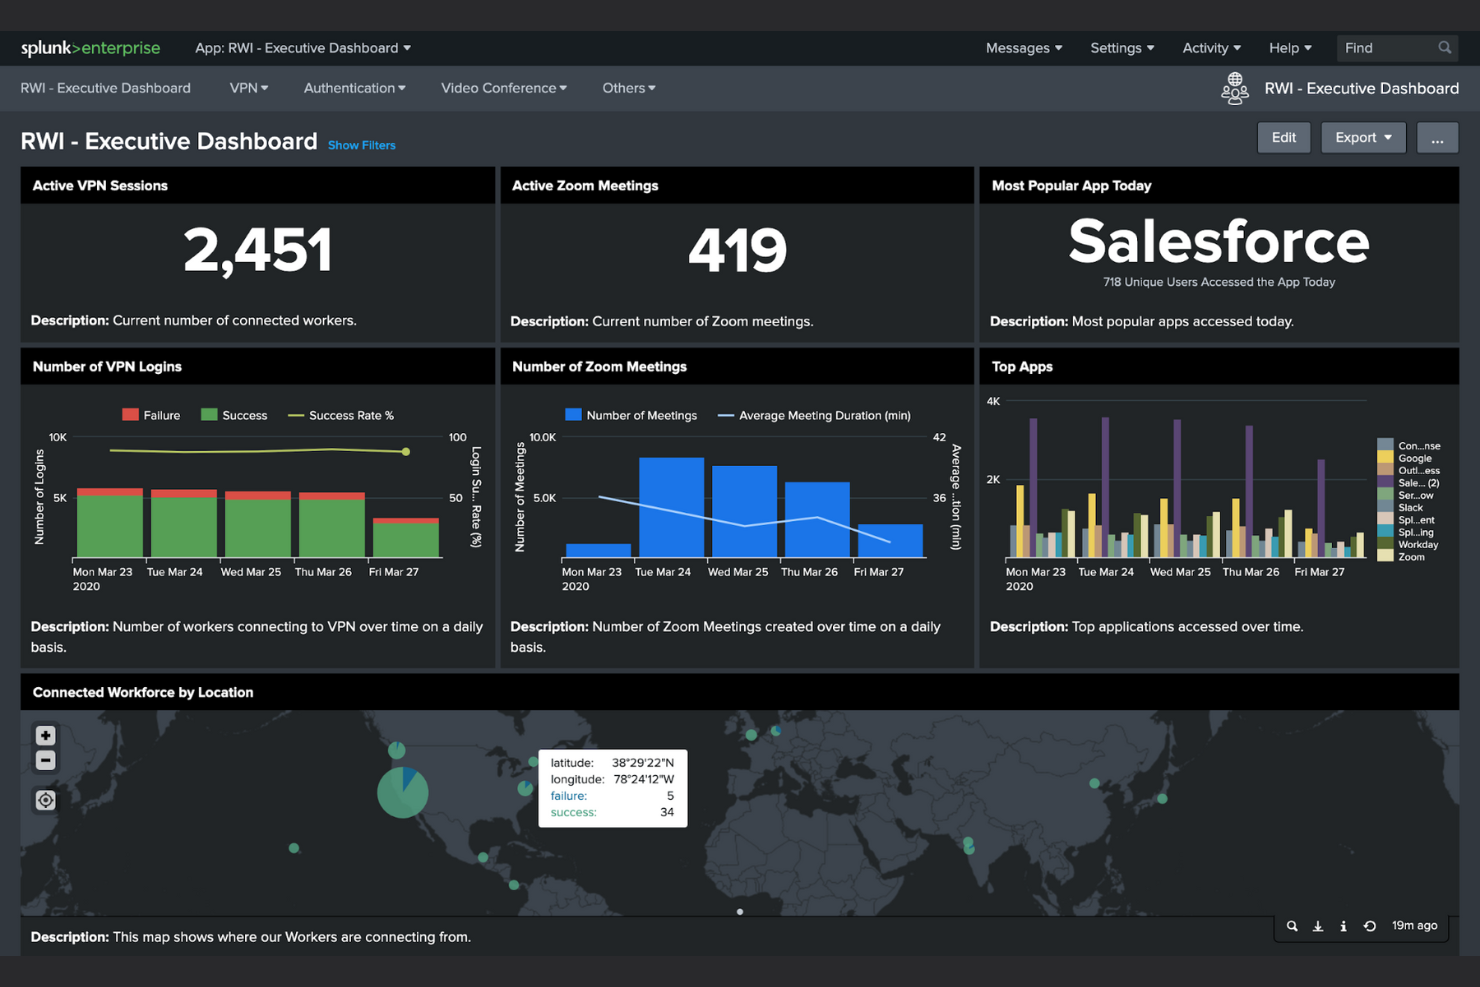Viewport: 1480px width, 987px height.
Task: Open the magnifier search icon below the map
Action: pyautogui.click(x=1292, y=926)
